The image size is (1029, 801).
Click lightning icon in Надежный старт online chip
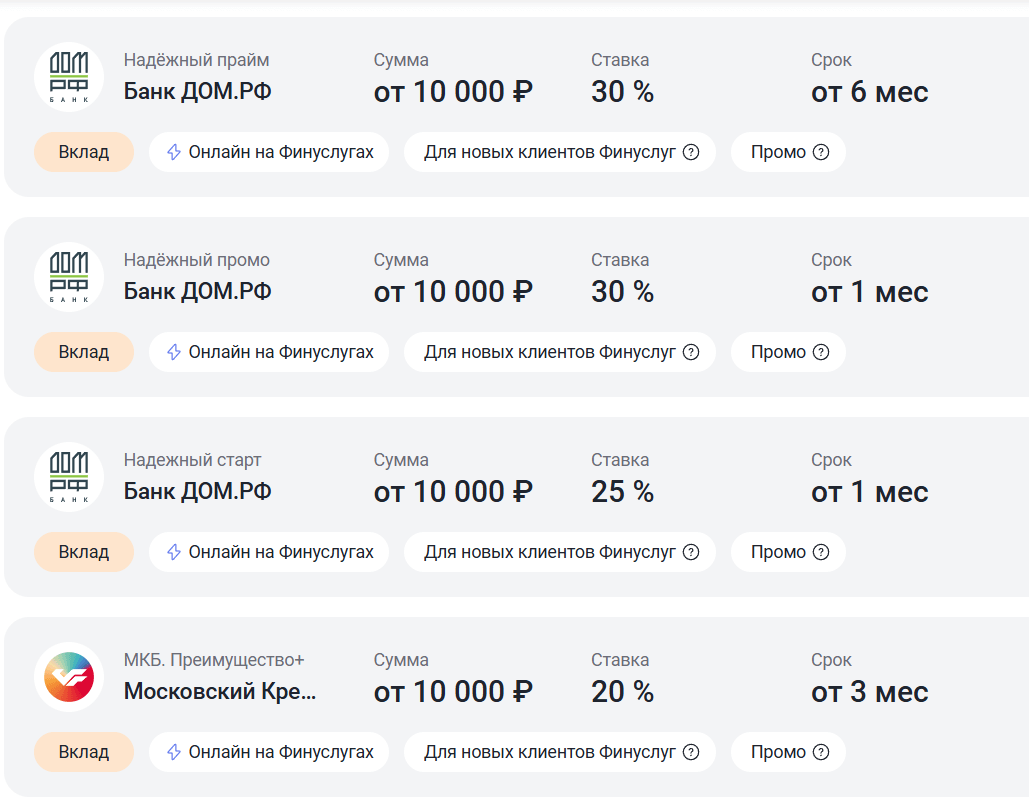click(x=174, y=552)
